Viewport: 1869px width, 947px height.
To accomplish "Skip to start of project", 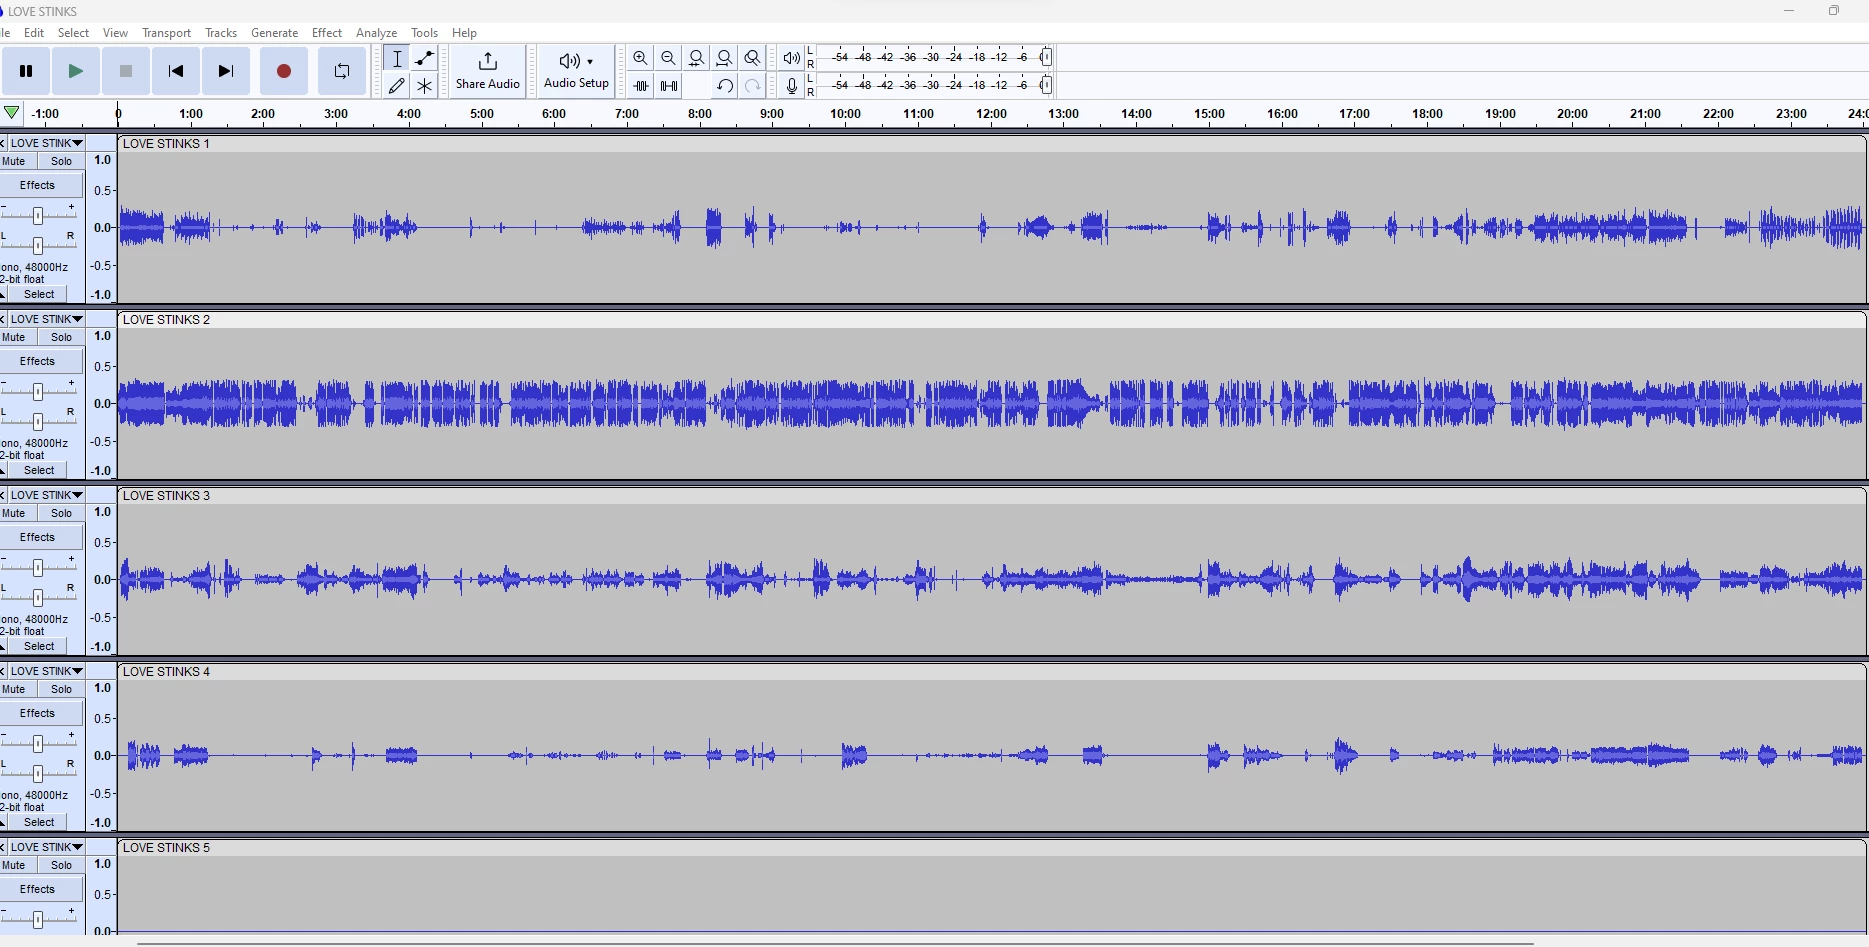I will coord(176,71).
